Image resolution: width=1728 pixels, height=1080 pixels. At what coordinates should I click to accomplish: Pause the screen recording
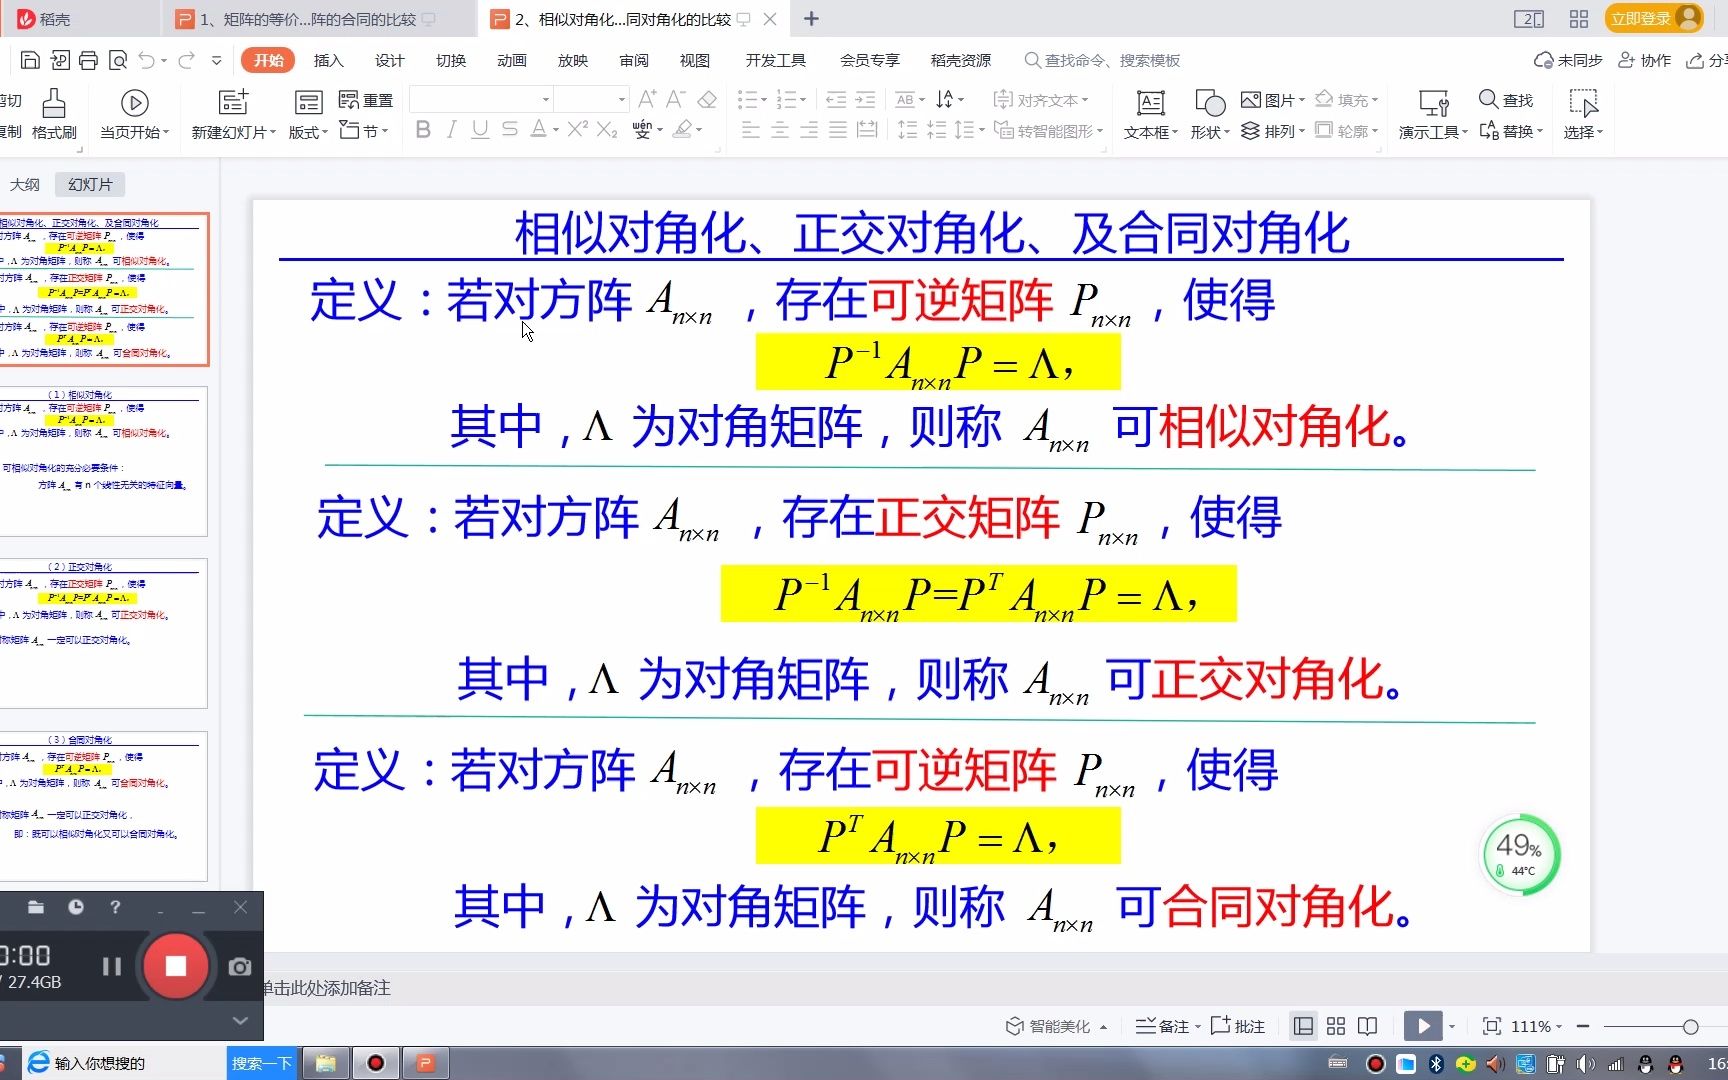click(x=112, y=966)
